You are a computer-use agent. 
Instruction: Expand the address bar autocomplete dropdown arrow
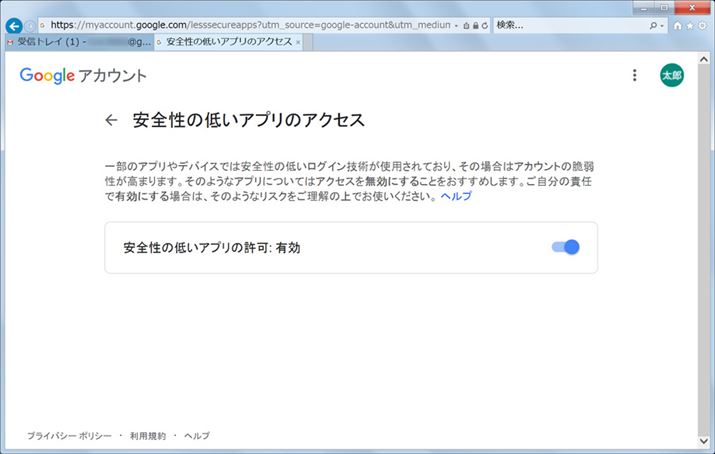(x=456, y=26)
